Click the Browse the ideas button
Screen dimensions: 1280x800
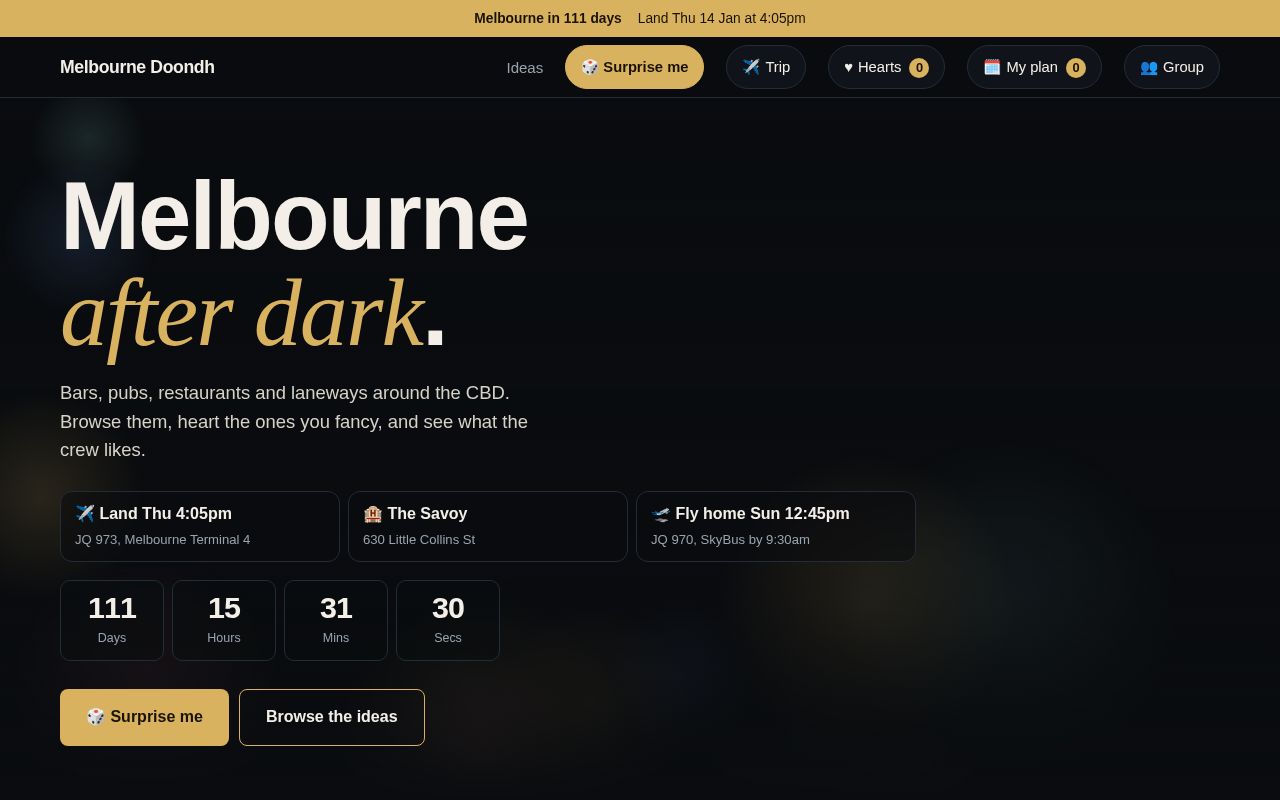[x=332, y=717]
